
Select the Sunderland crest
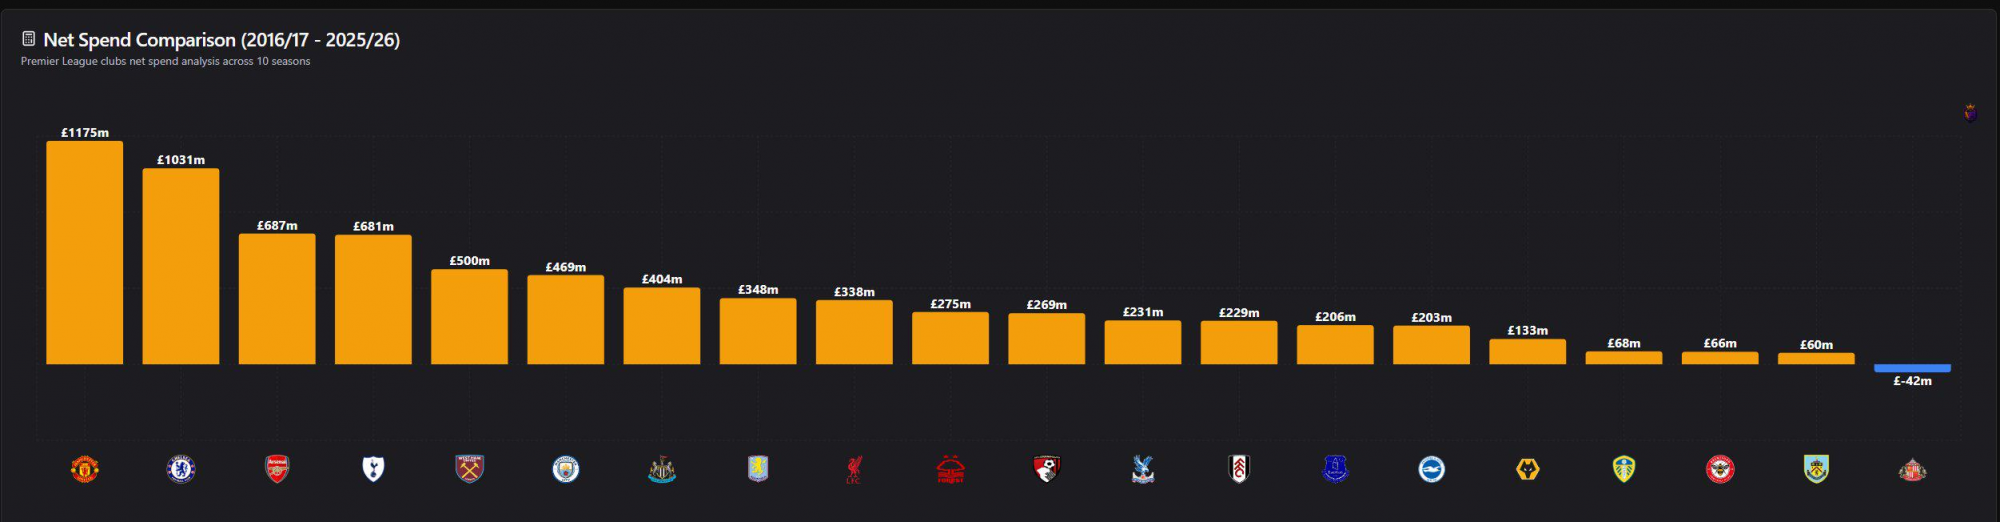click(x=1913, y=469)
